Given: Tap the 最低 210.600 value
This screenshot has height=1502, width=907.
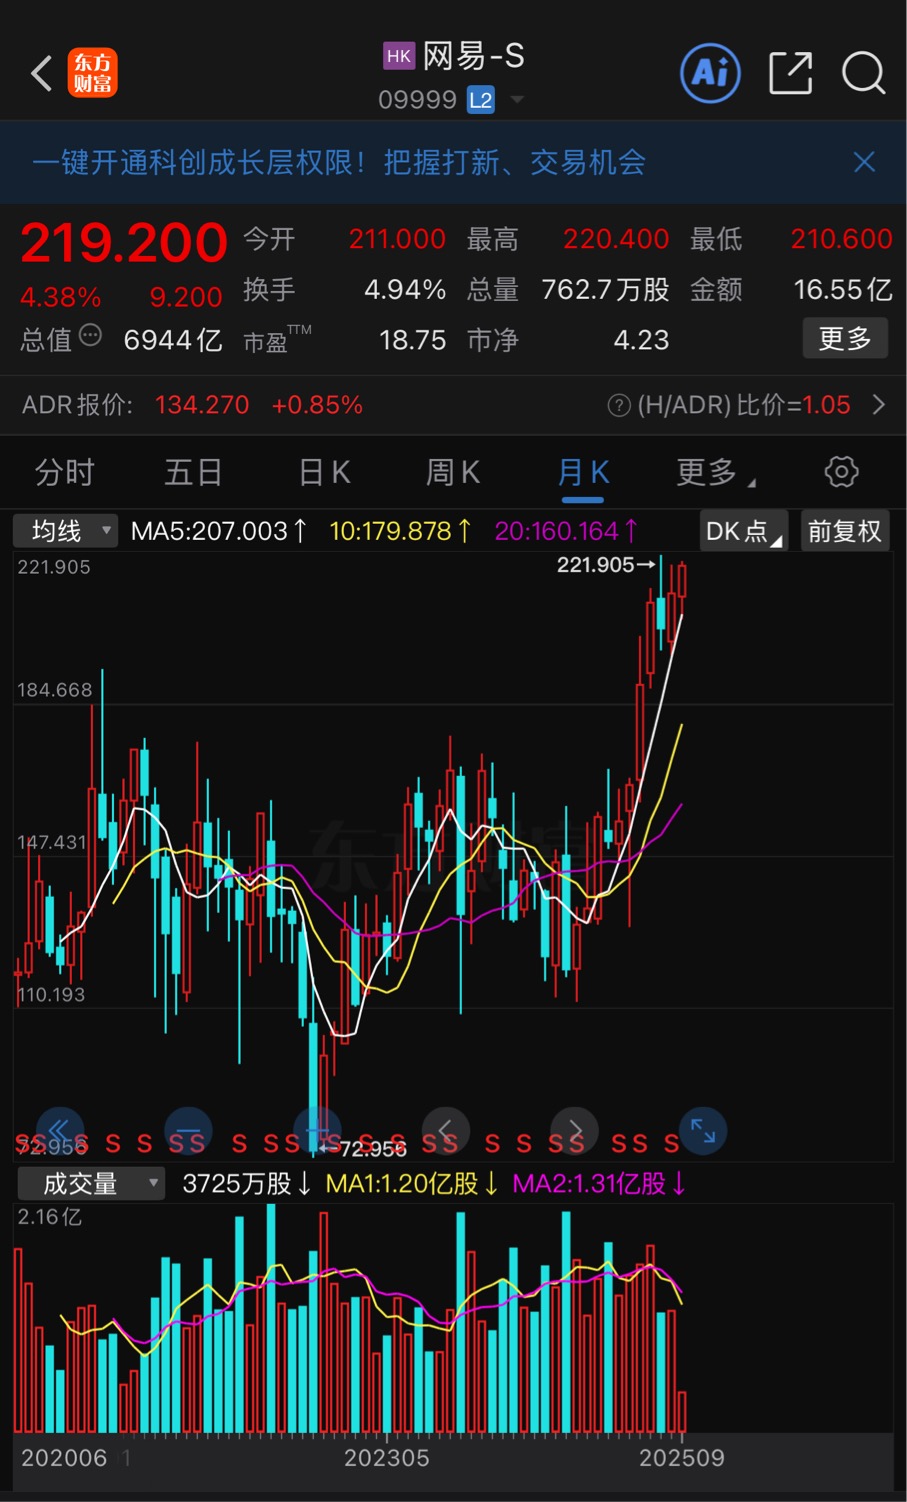Looking at the screenshot, I should coord(841,239).
